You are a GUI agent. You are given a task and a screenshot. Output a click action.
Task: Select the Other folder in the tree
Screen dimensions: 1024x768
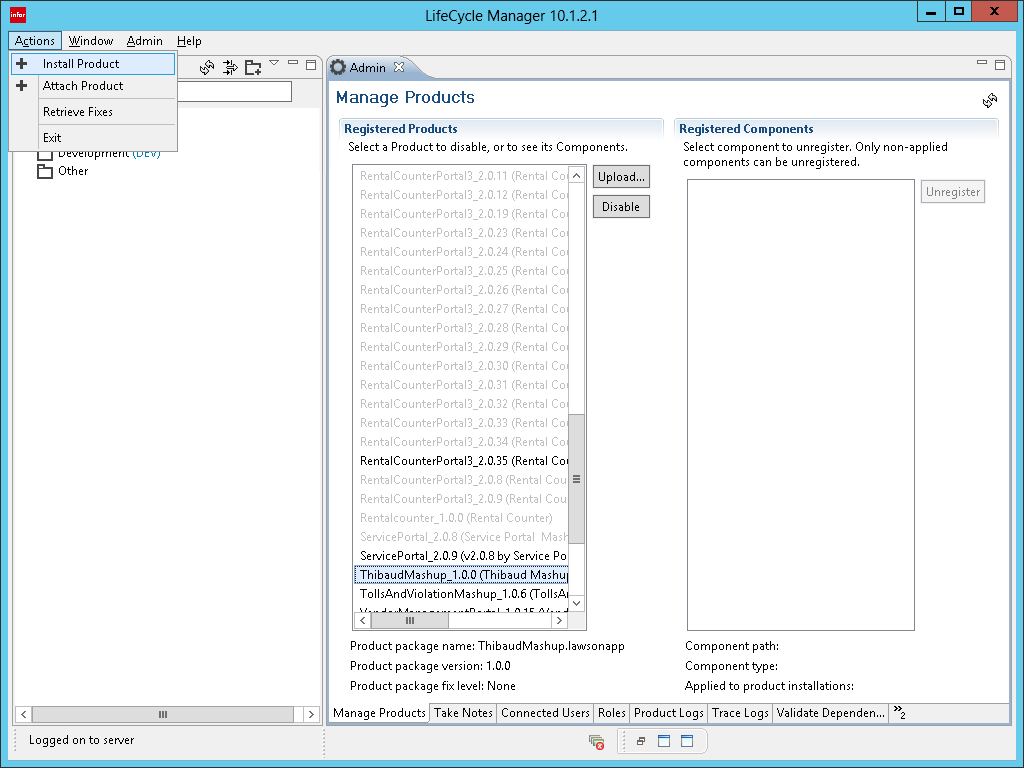click(72, 171)
